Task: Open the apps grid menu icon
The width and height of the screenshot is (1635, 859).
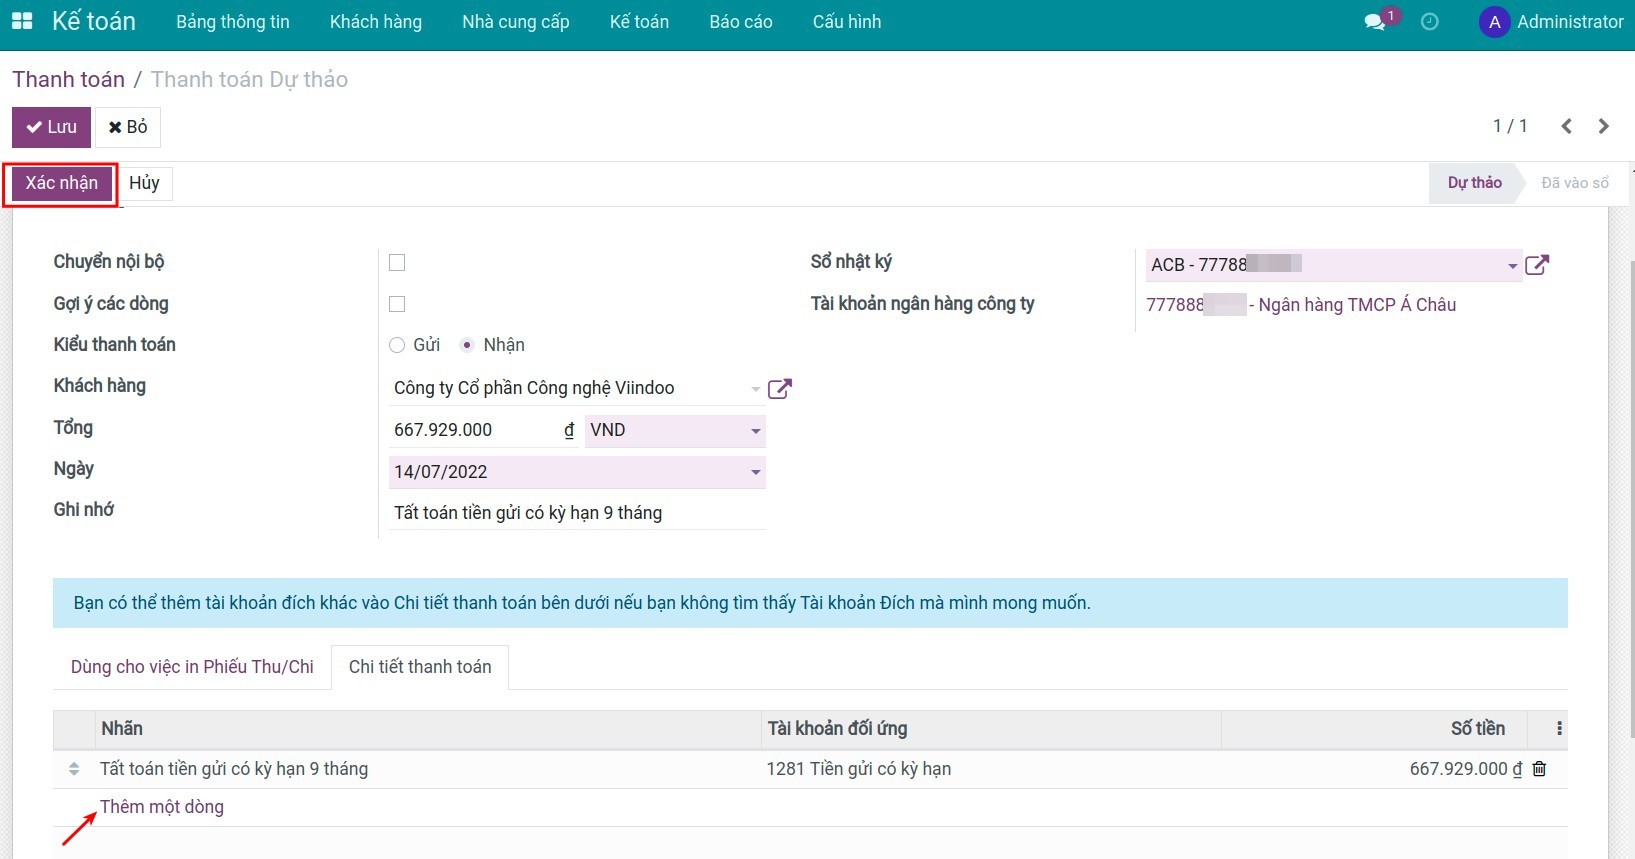Action: [x=22, y=21]
